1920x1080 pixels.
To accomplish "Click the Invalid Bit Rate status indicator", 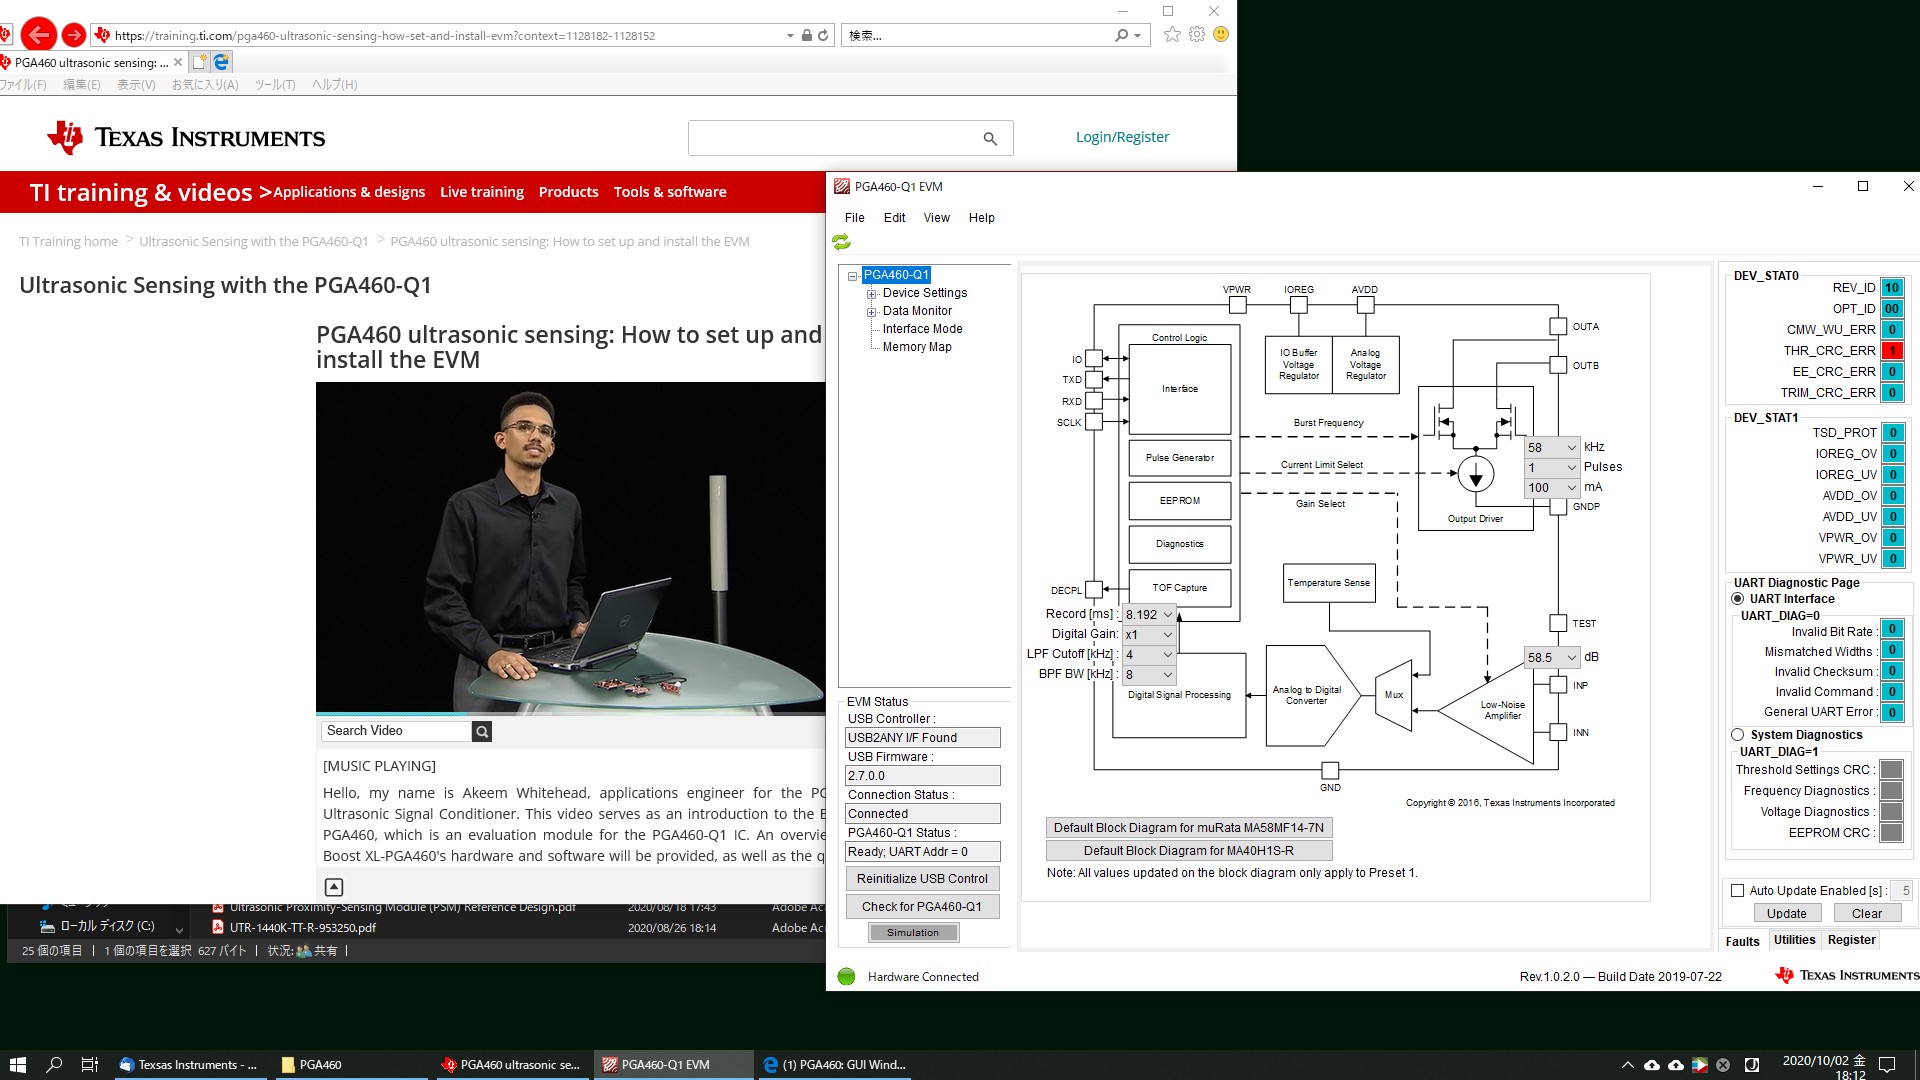I will click(1892, 629).
